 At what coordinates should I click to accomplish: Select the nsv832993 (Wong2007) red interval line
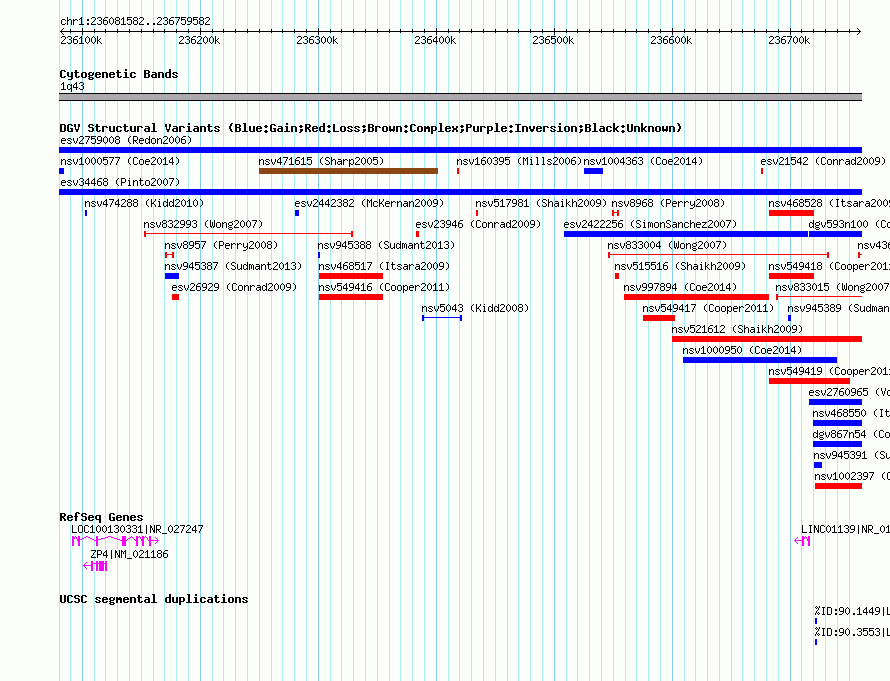249,234
